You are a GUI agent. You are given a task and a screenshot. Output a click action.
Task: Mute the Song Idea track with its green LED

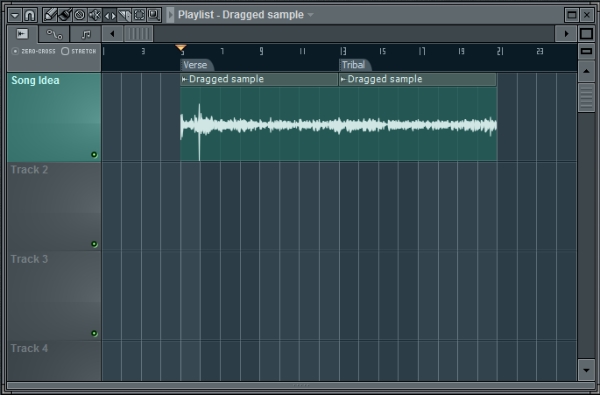(94, 155)
